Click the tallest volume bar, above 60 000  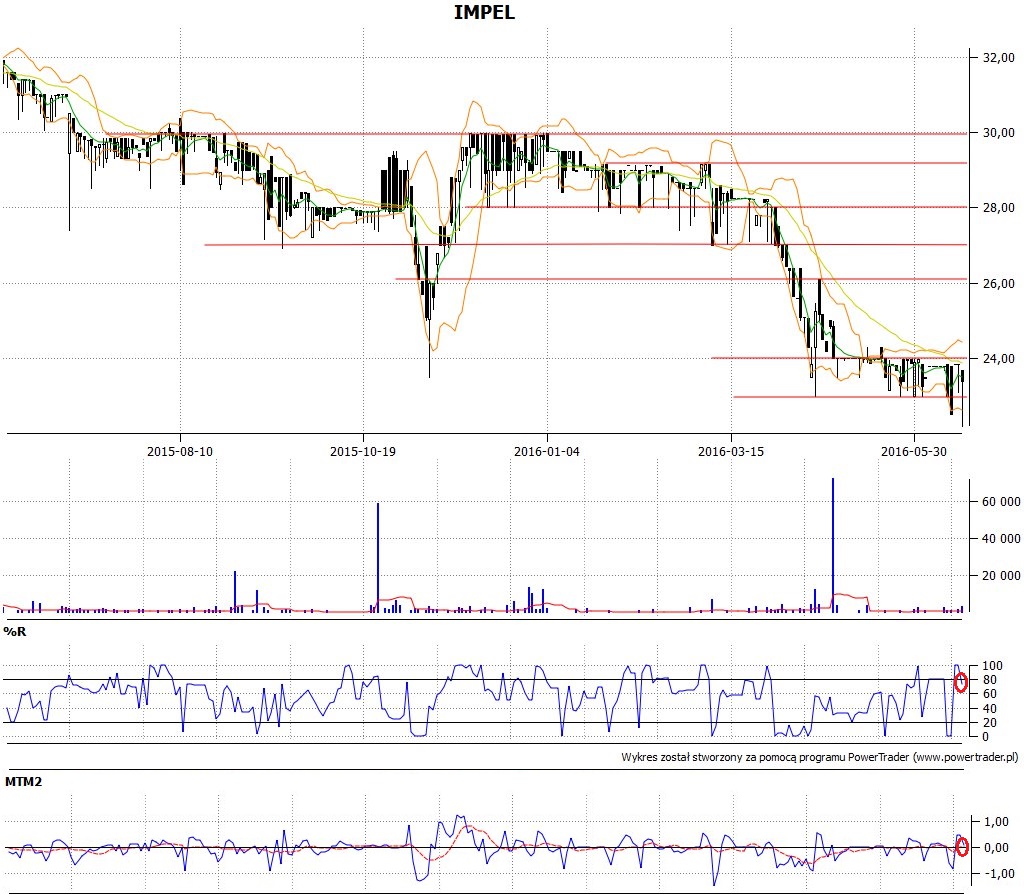[833, 545]
